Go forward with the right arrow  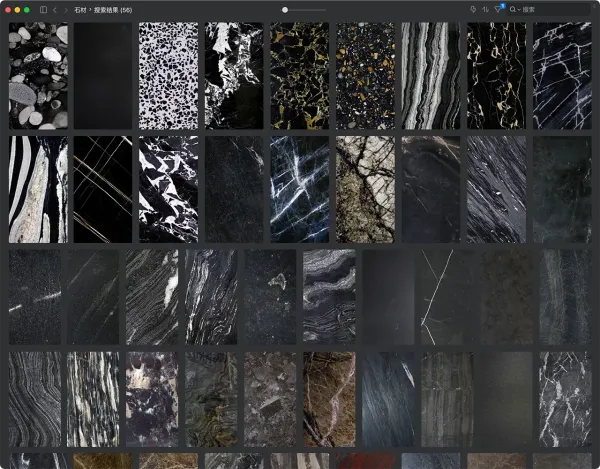(x=66, y=9)
